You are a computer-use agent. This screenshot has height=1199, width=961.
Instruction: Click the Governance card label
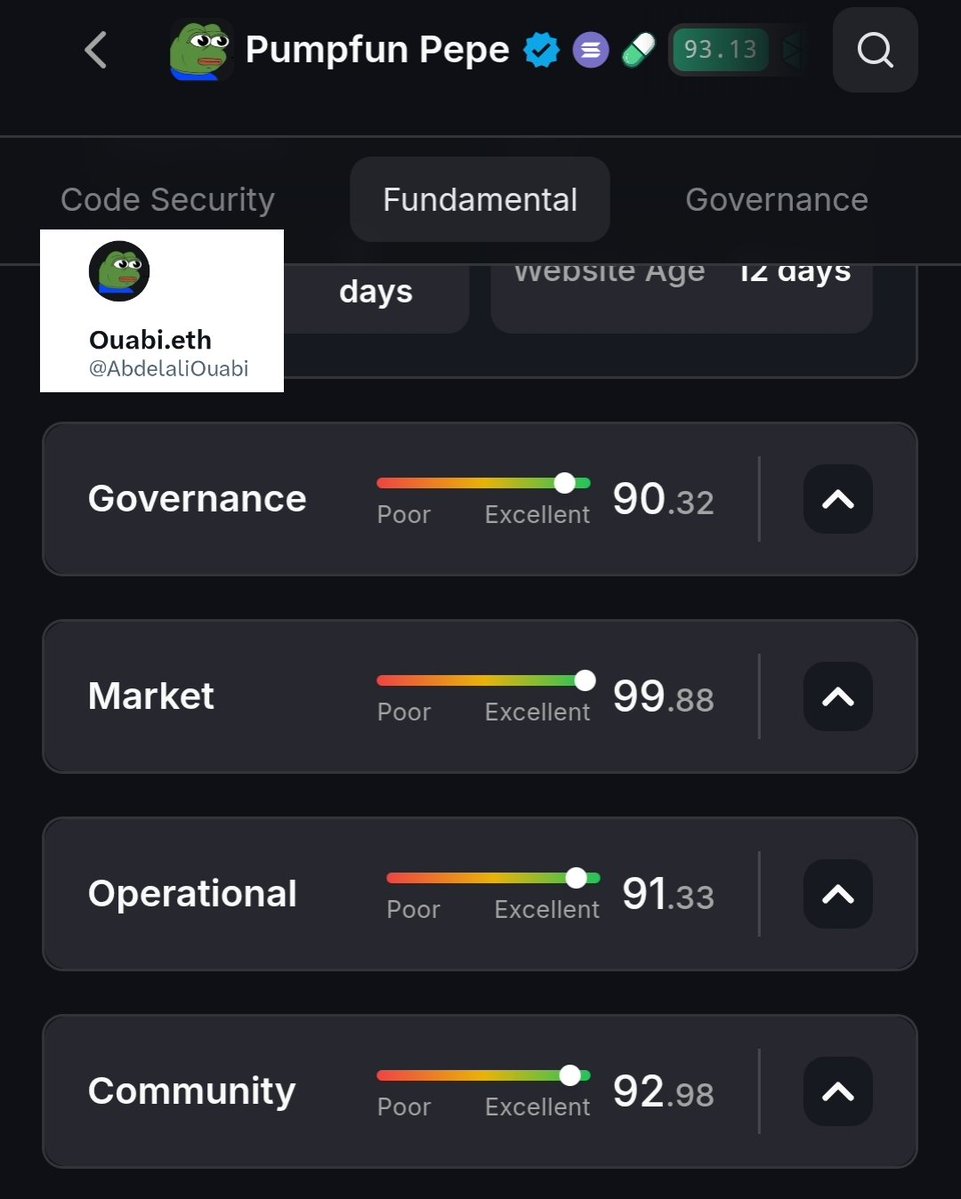coord(197,499)
